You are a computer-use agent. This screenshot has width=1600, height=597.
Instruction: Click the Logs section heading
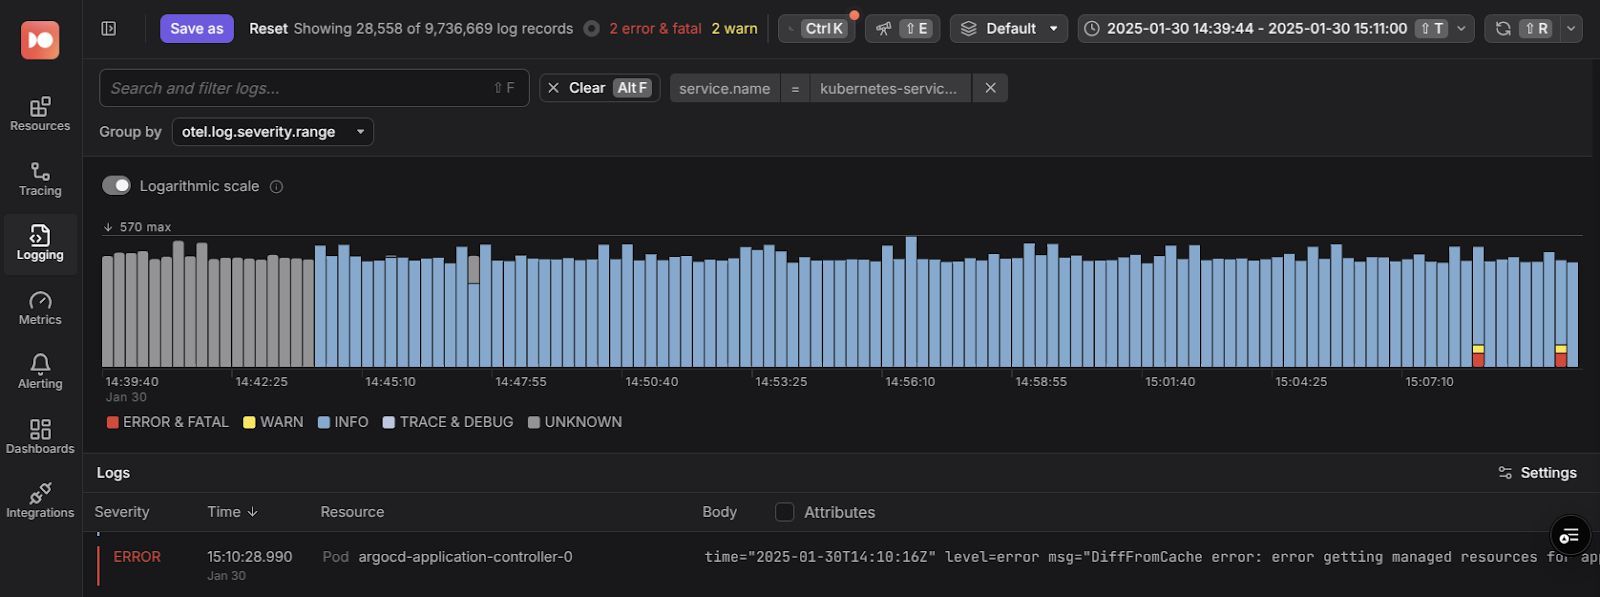[x=113, y=473]
